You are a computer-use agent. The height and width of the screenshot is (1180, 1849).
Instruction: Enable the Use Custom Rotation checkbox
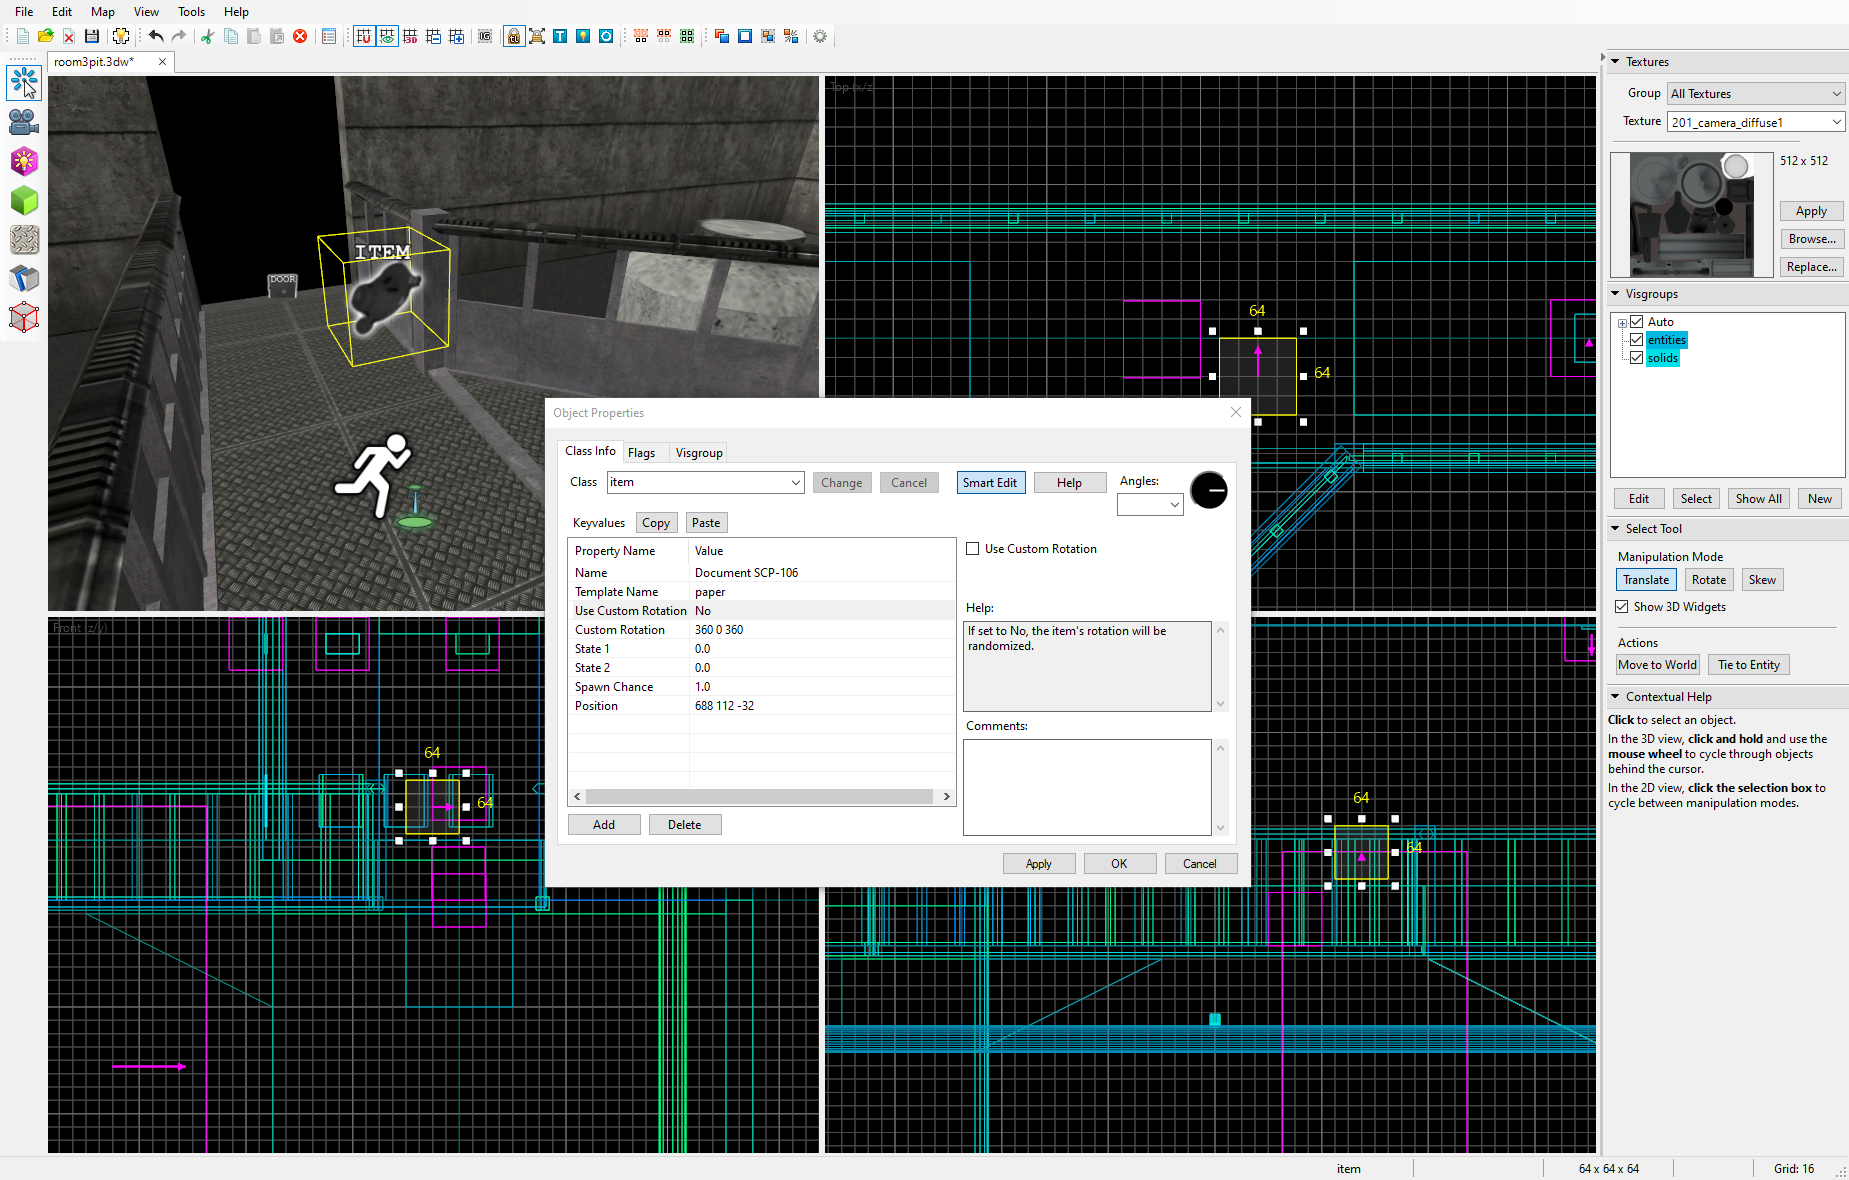(972, 549)
